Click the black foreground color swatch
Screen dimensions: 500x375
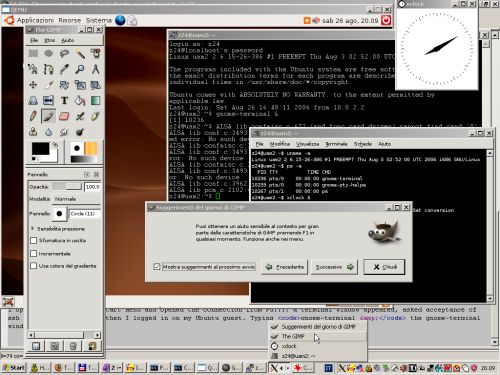[40, 149]
